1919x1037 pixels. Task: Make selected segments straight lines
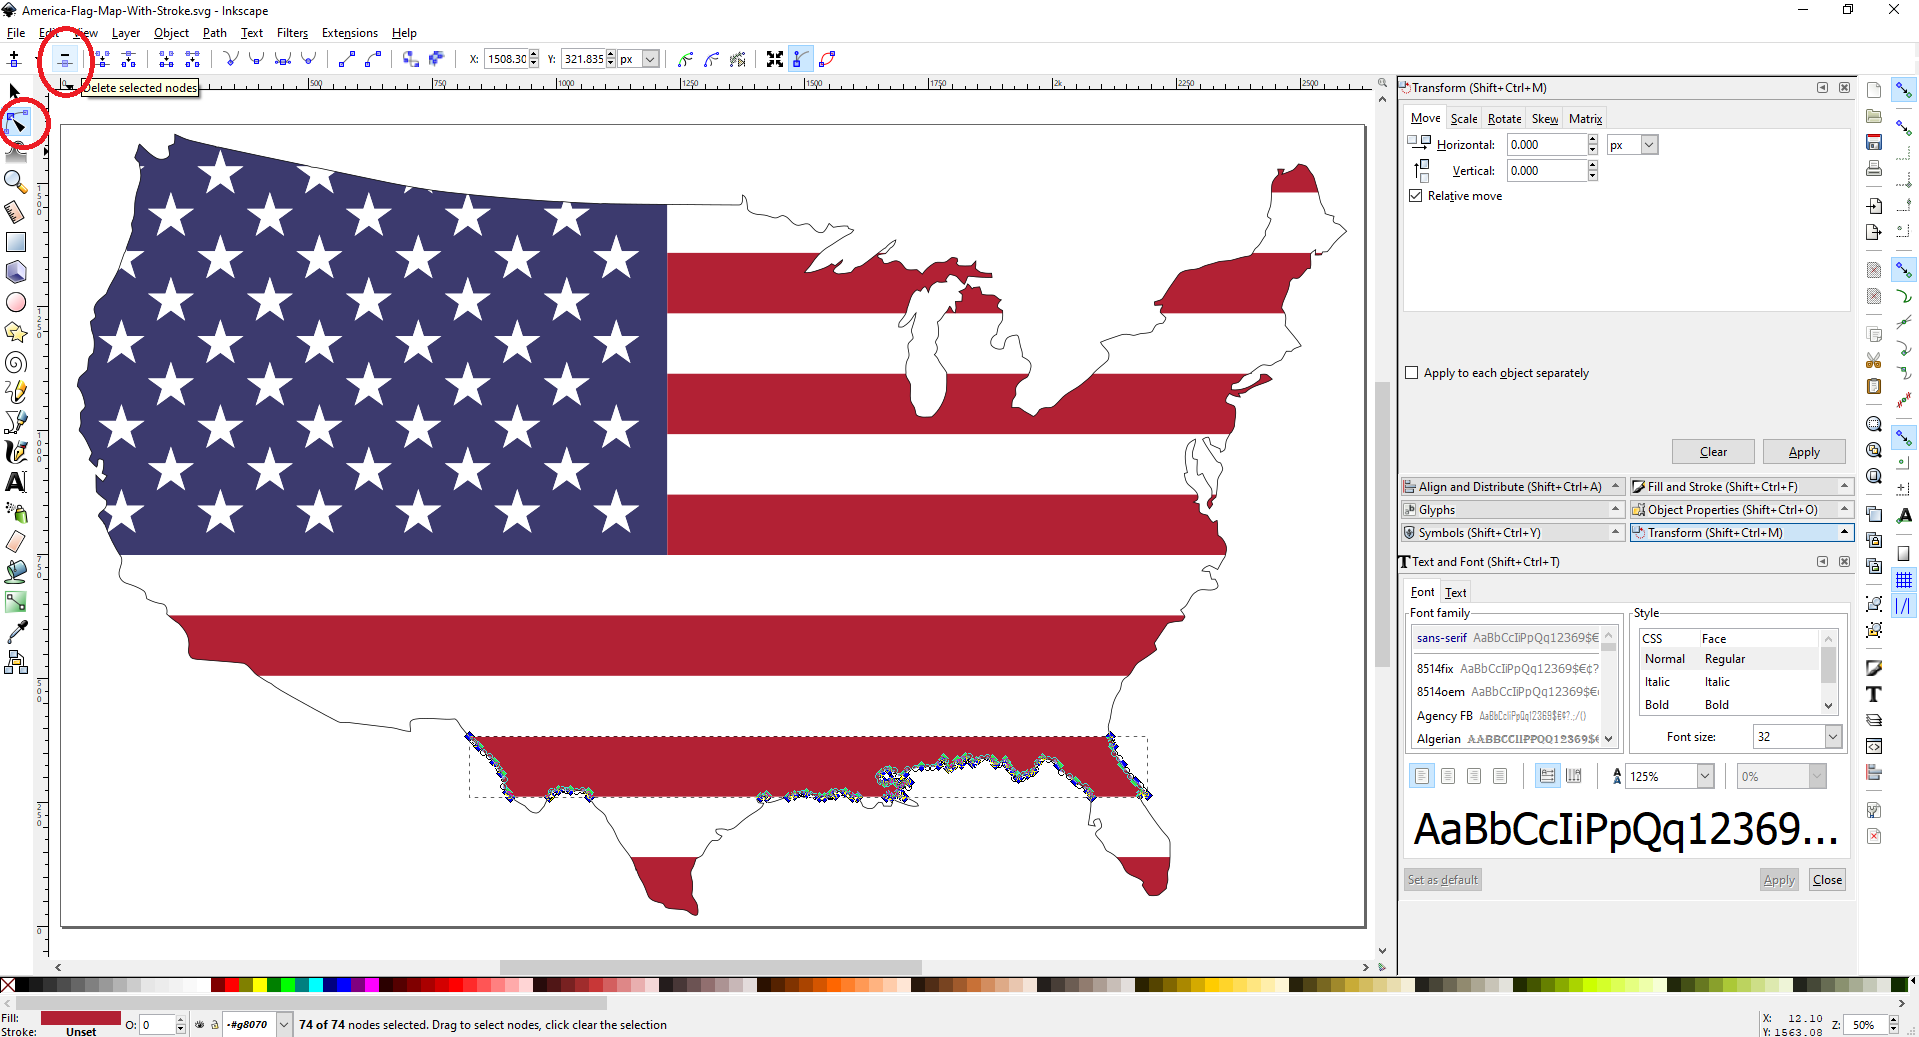point(346,59)
